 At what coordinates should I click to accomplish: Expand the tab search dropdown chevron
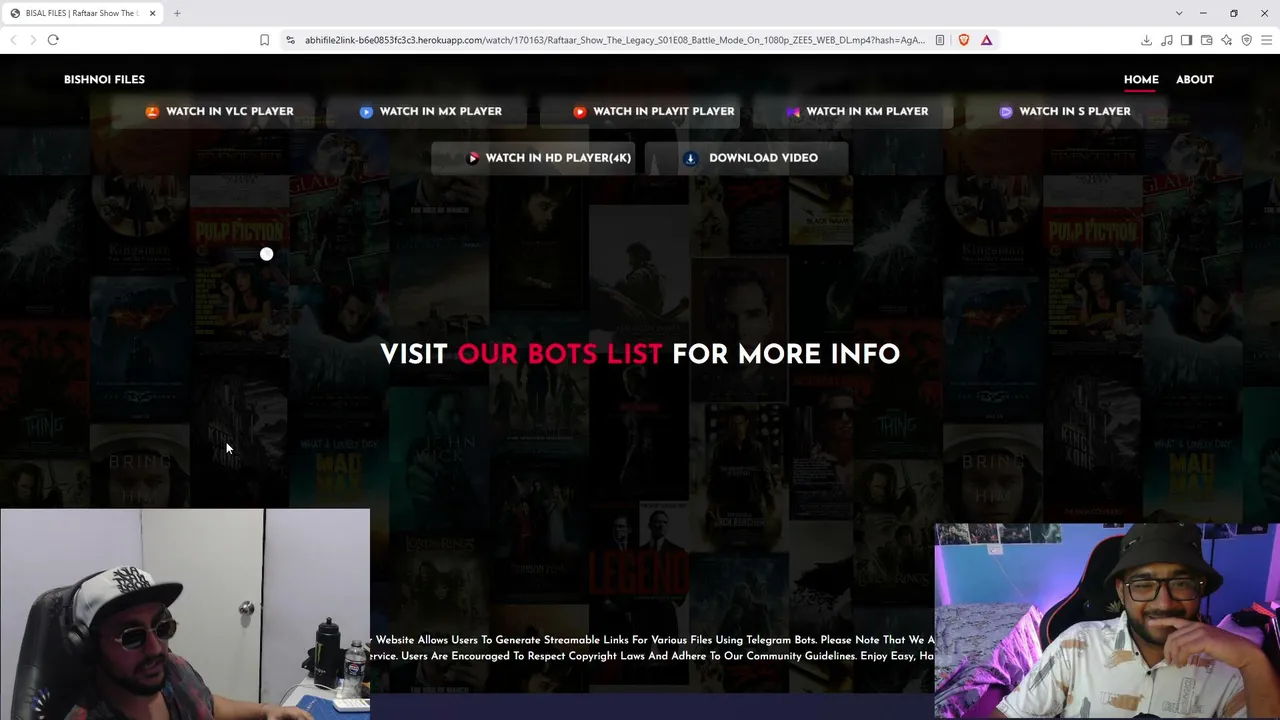tap(1179, 13)
